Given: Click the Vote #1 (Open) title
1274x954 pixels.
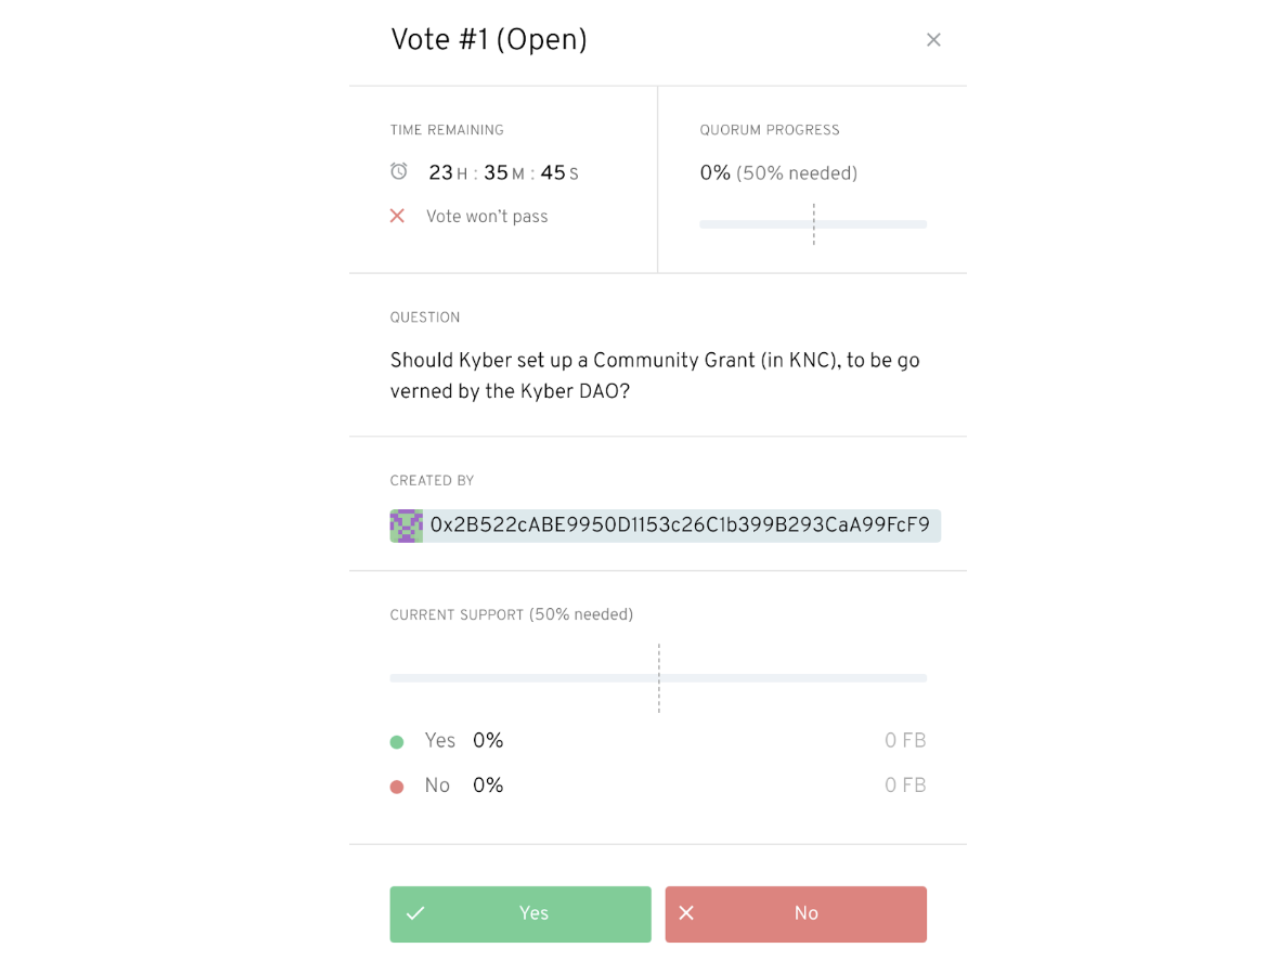Looking at the screenshot, I should click(x=489, y=40).
